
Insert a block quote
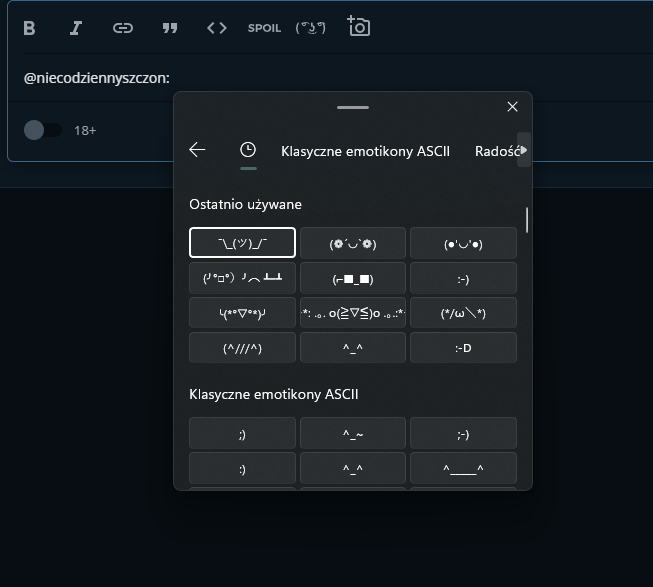(x=169, y=28)
